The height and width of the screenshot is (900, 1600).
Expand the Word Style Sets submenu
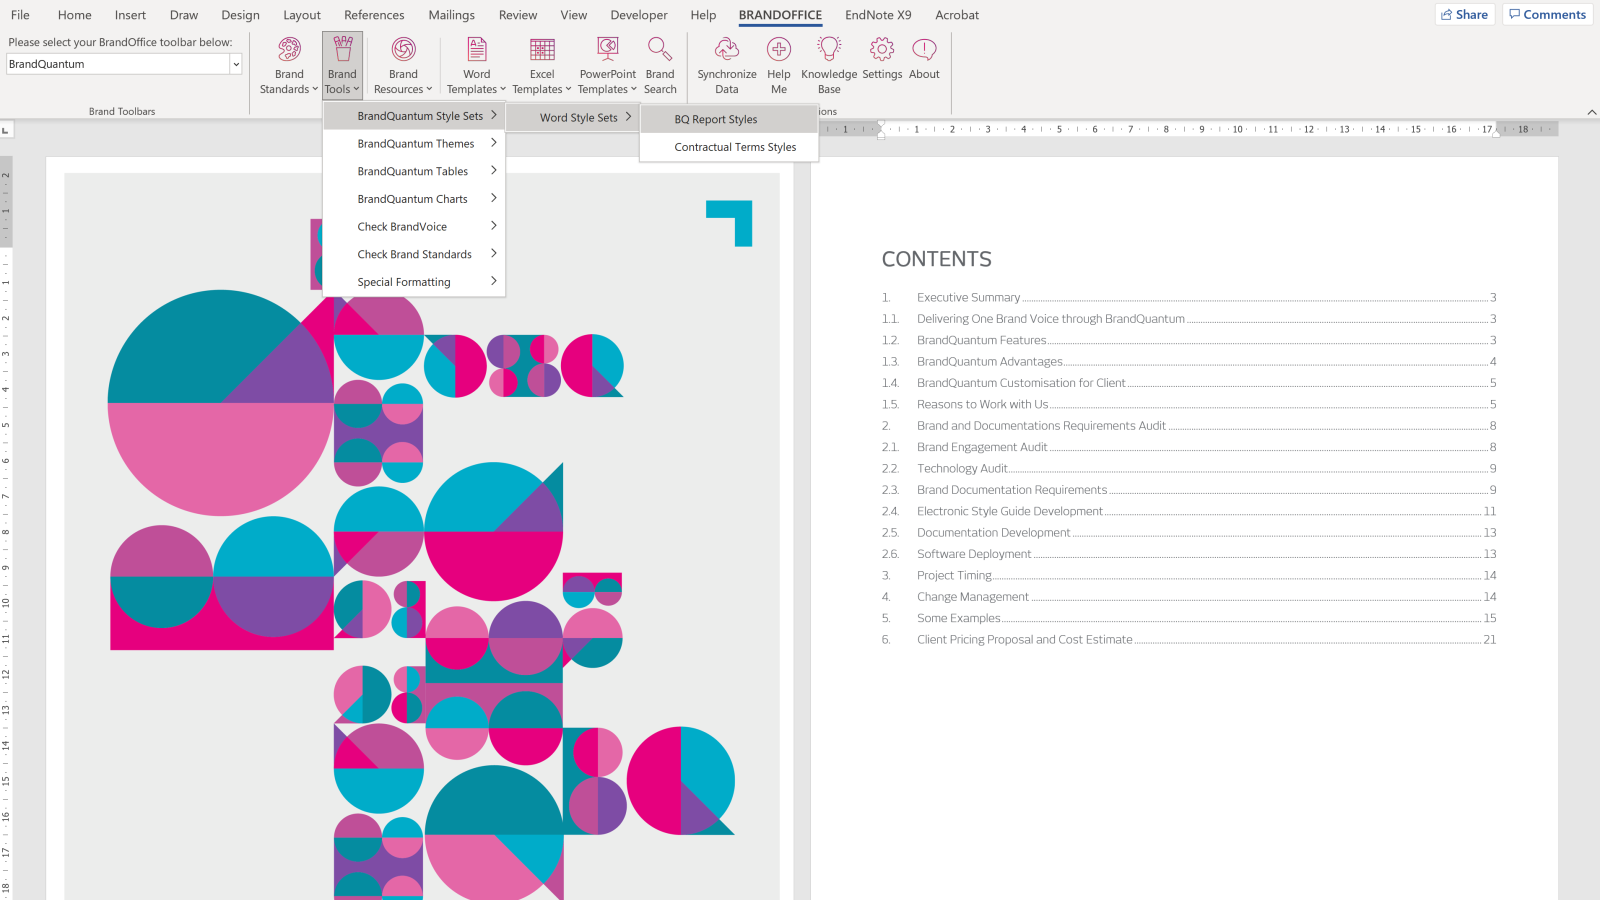coord(580,117)
